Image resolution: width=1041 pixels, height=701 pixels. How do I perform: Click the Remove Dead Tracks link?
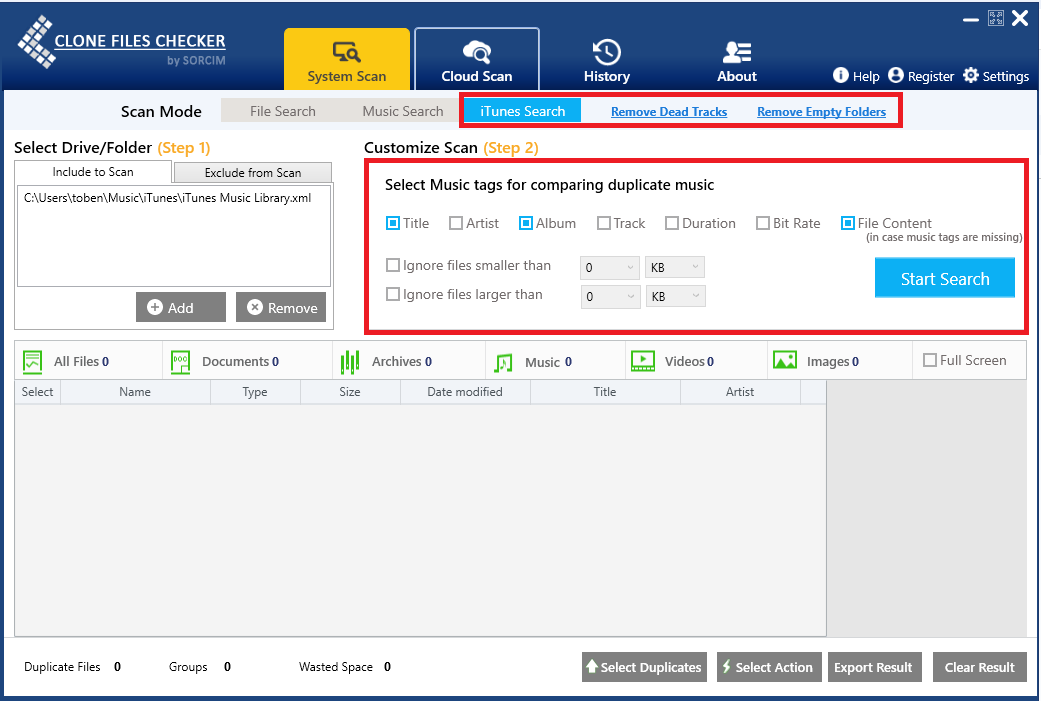tap(669, 112)
